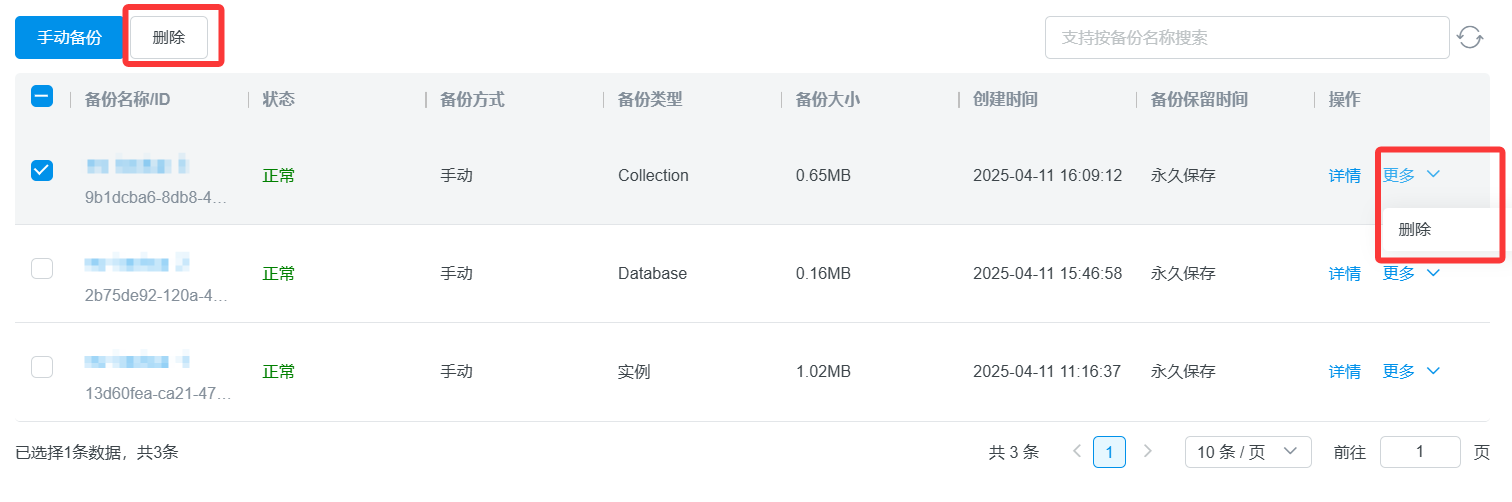Viewport: 1512px width, 502px height.
Task: Click the 前往 page number input
Action: pyautogui.click(x=1419, y=452)
